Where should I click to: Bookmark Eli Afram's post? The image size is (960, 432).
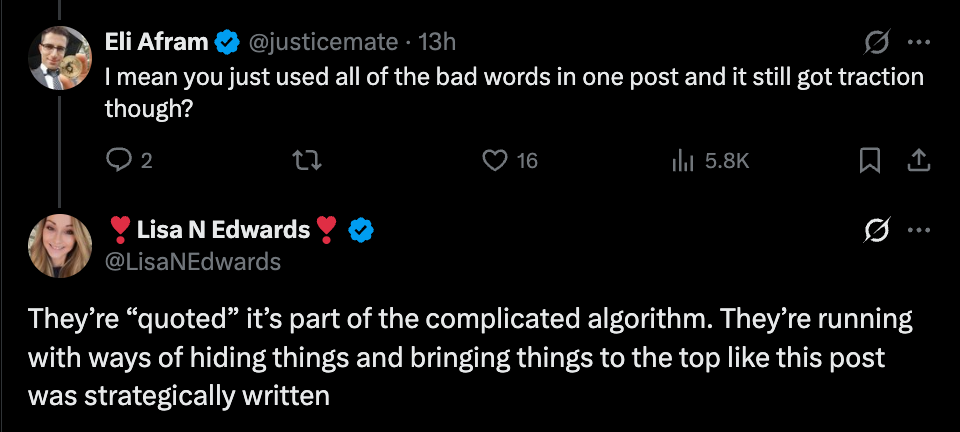pos(870,160)
